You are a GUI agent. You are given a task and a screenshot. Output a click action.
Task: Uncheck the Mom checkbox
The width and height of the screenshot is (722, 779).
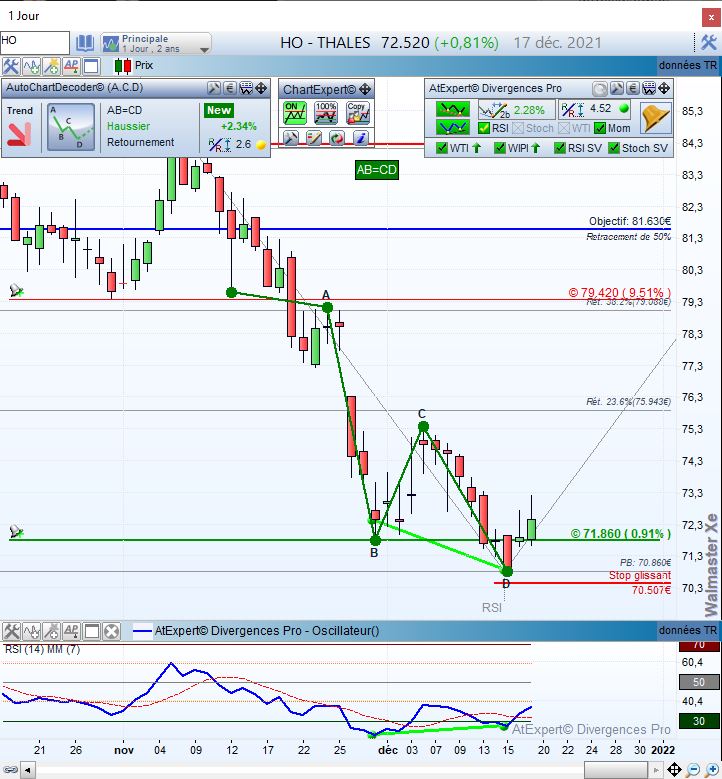coord(600,128)
